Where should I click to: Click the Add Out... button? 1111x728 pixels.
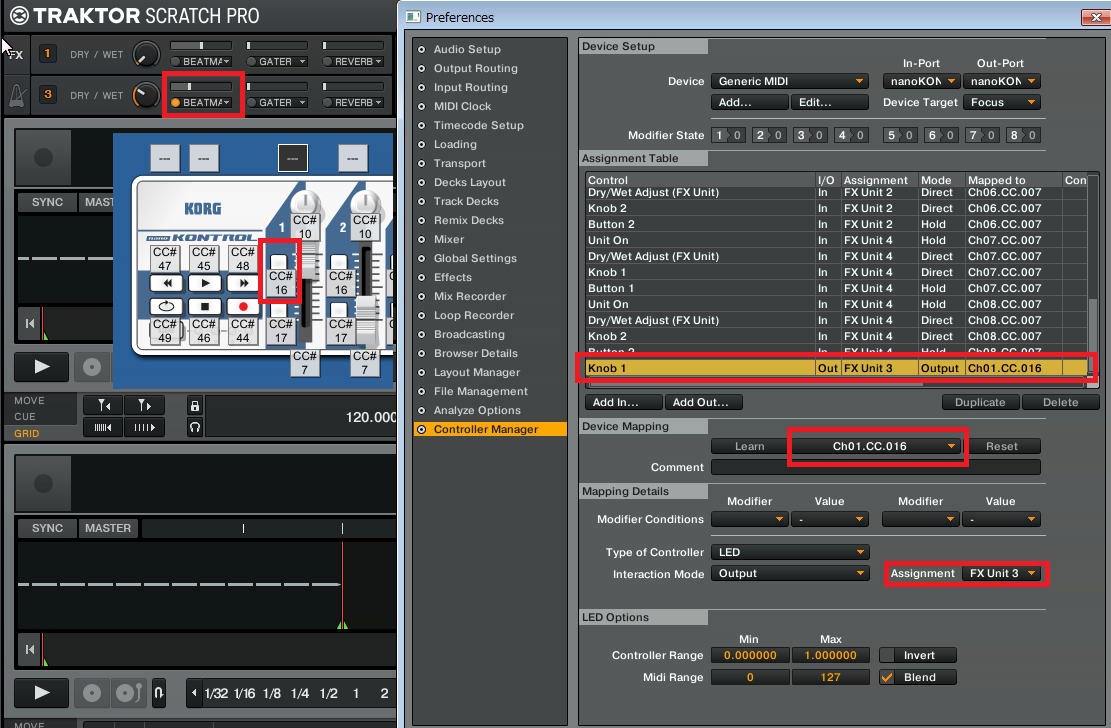[x=704, y=403]
